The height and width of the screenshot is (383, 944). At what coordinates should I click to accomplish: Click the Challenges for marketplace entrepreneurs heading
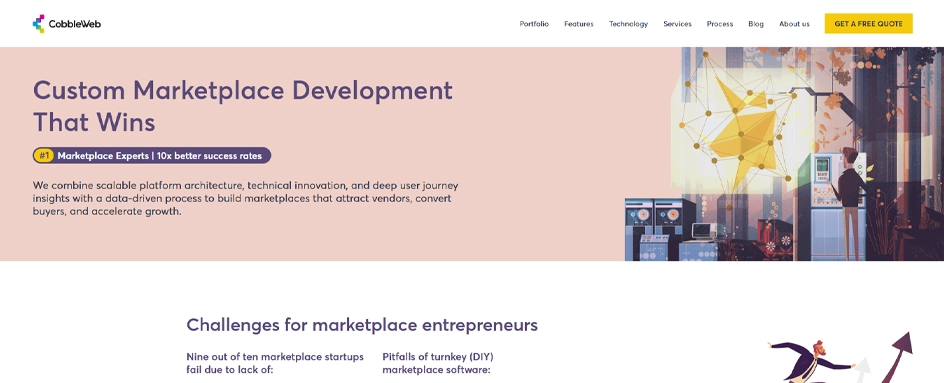pyautogui.click(x=362, y=325)
